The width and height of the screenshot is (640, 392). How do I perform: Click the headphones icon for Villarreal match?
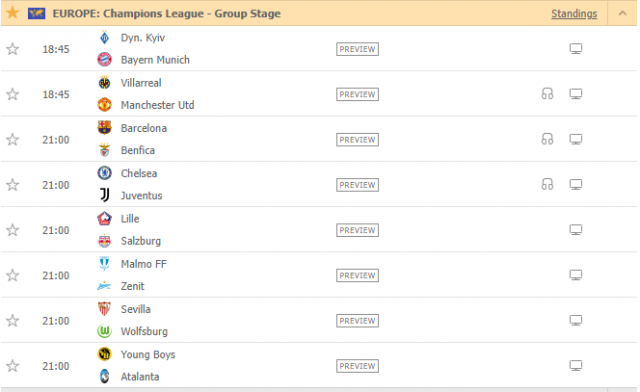coord(547,94)
